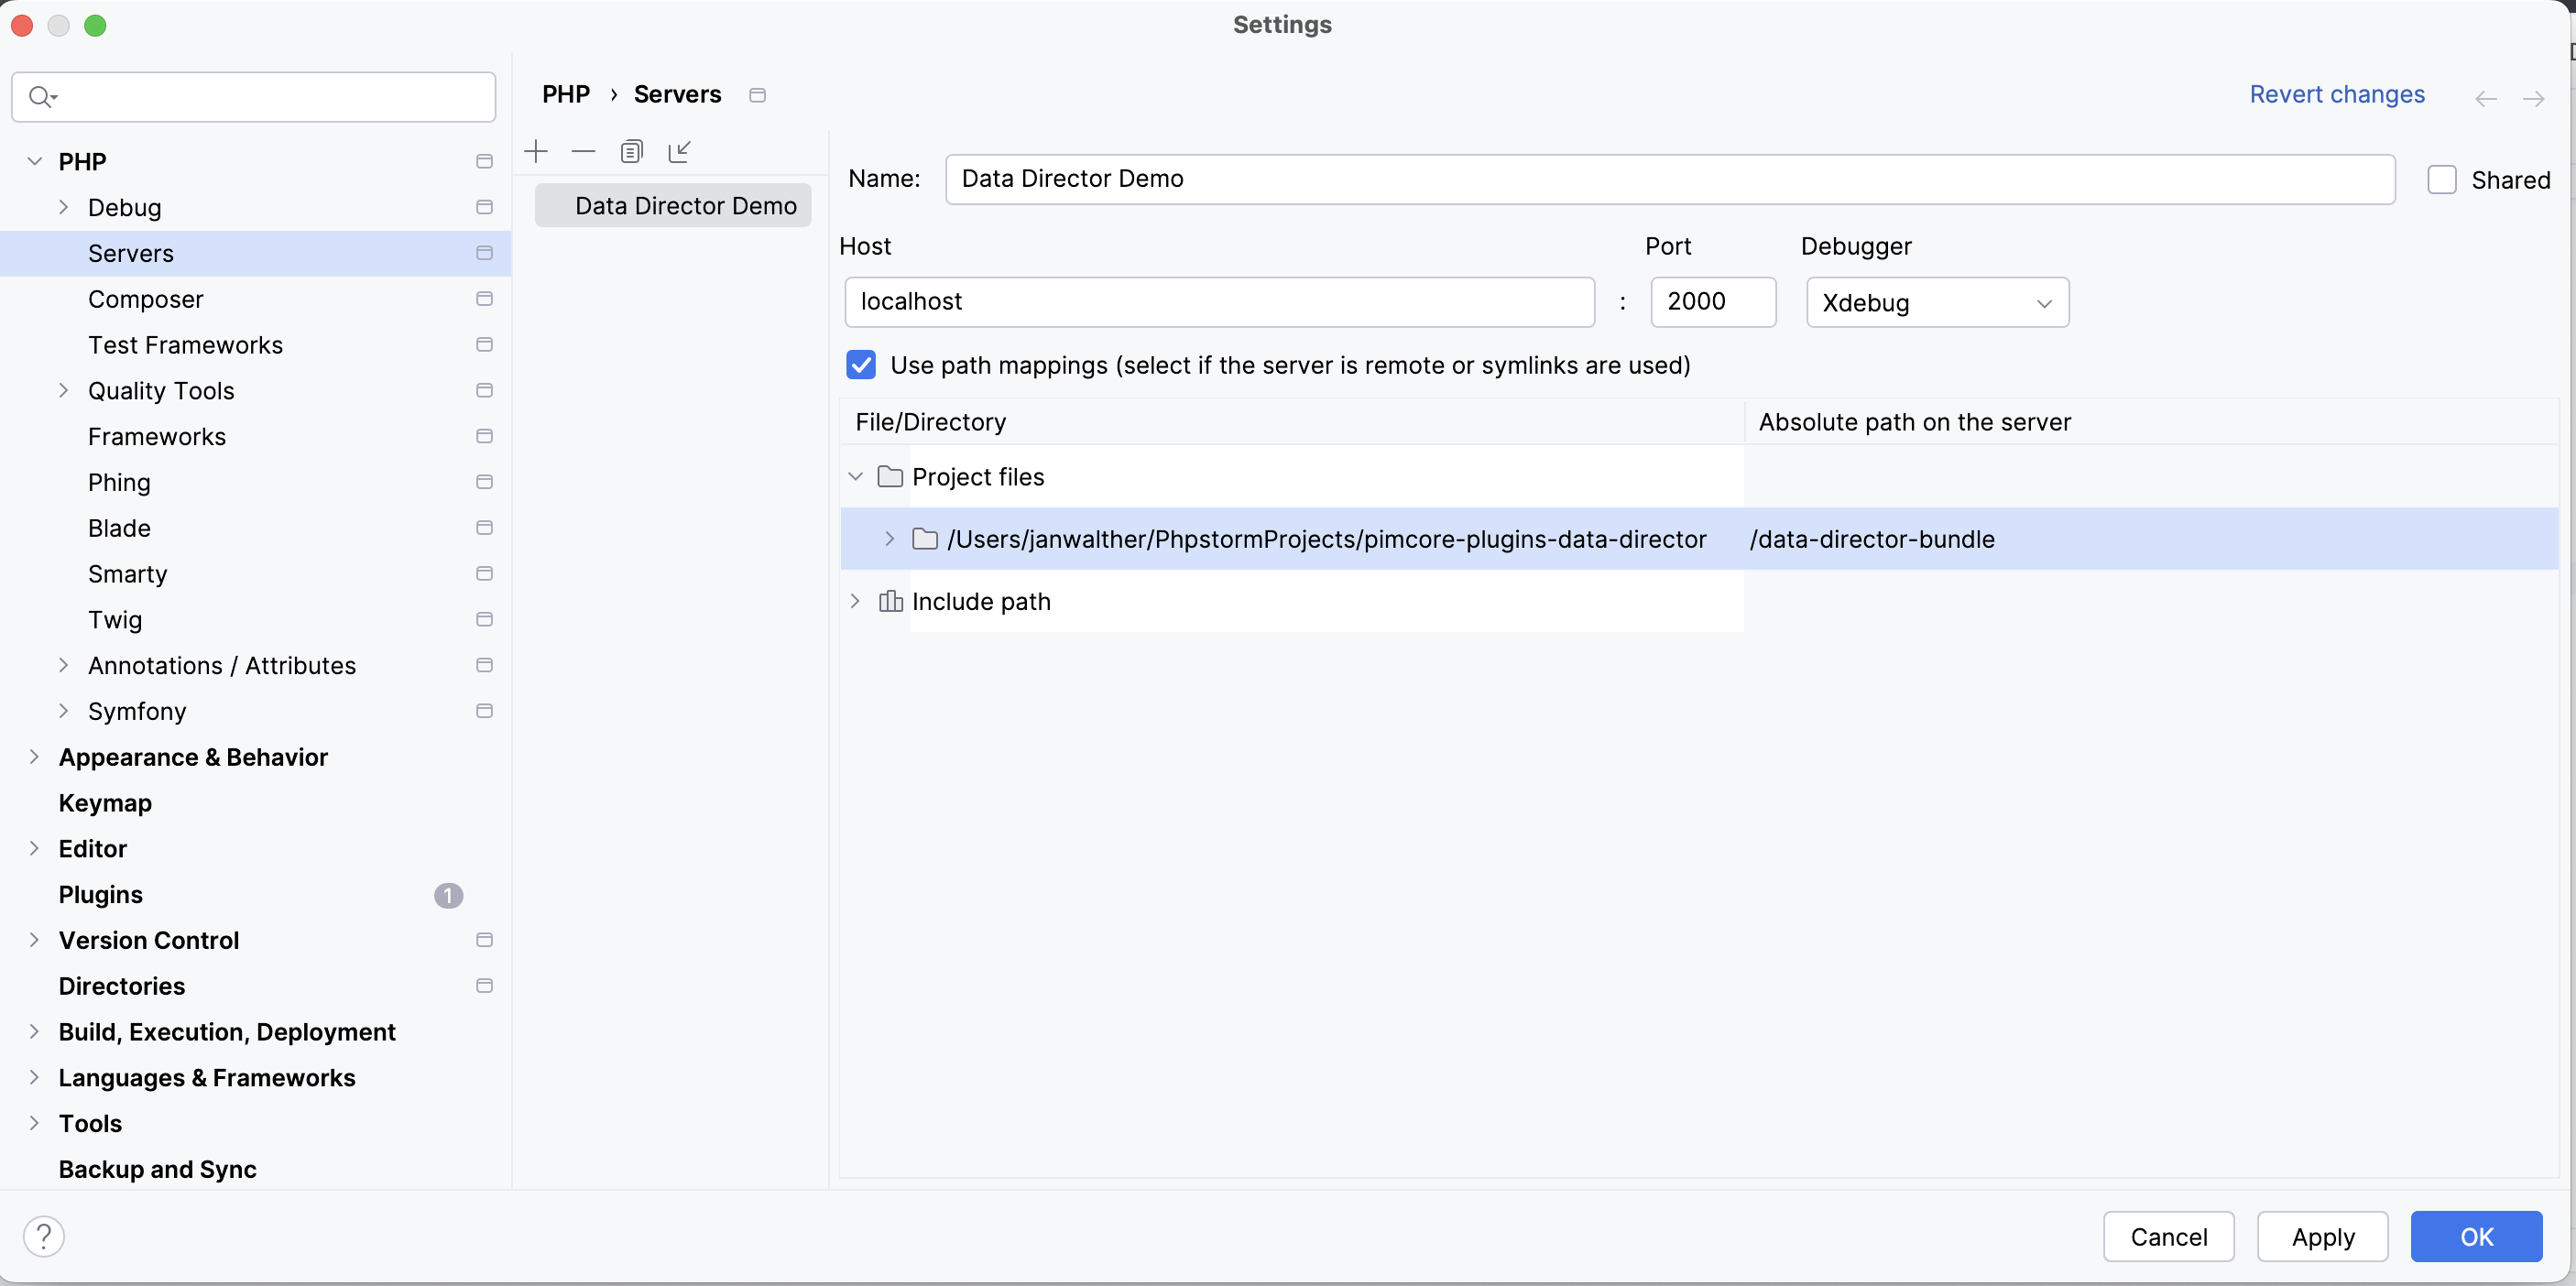Click the project-level icon beside Servers breadcrumb
This screenshot has height=1286, width=2576.
[x=757, y=95]
